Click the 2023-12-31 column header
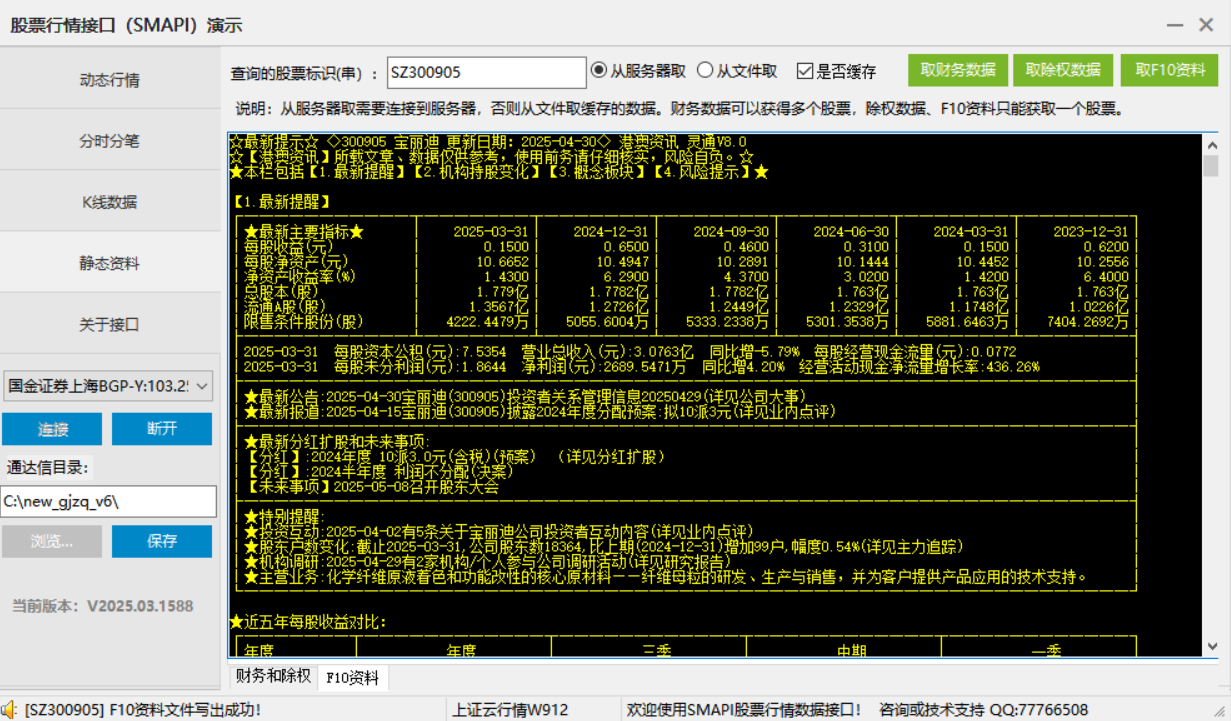Viewport: 1231px width, 721px height. (x=1091, y=231)
